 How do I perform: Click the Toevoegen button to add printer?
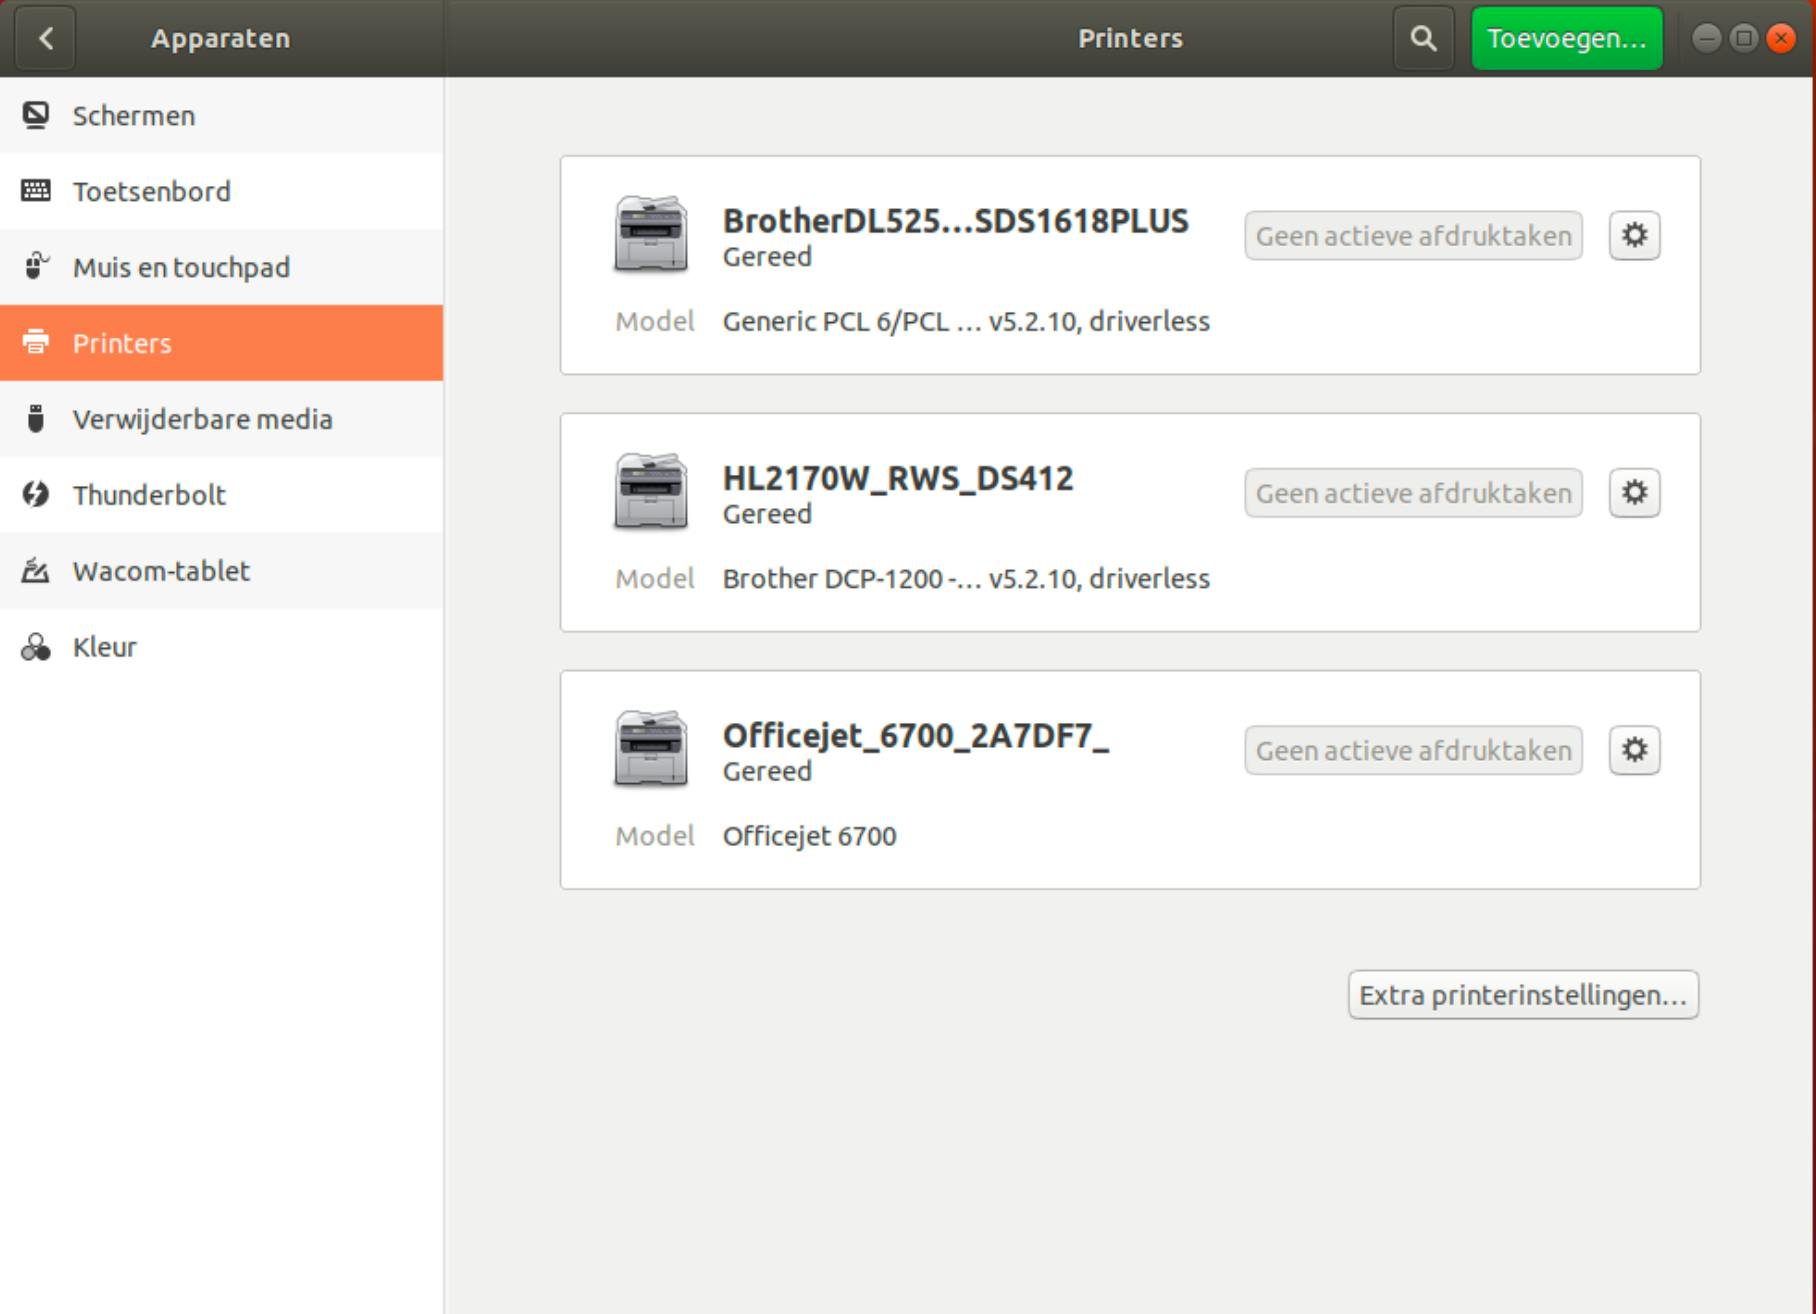click(x=1566, y=39)
